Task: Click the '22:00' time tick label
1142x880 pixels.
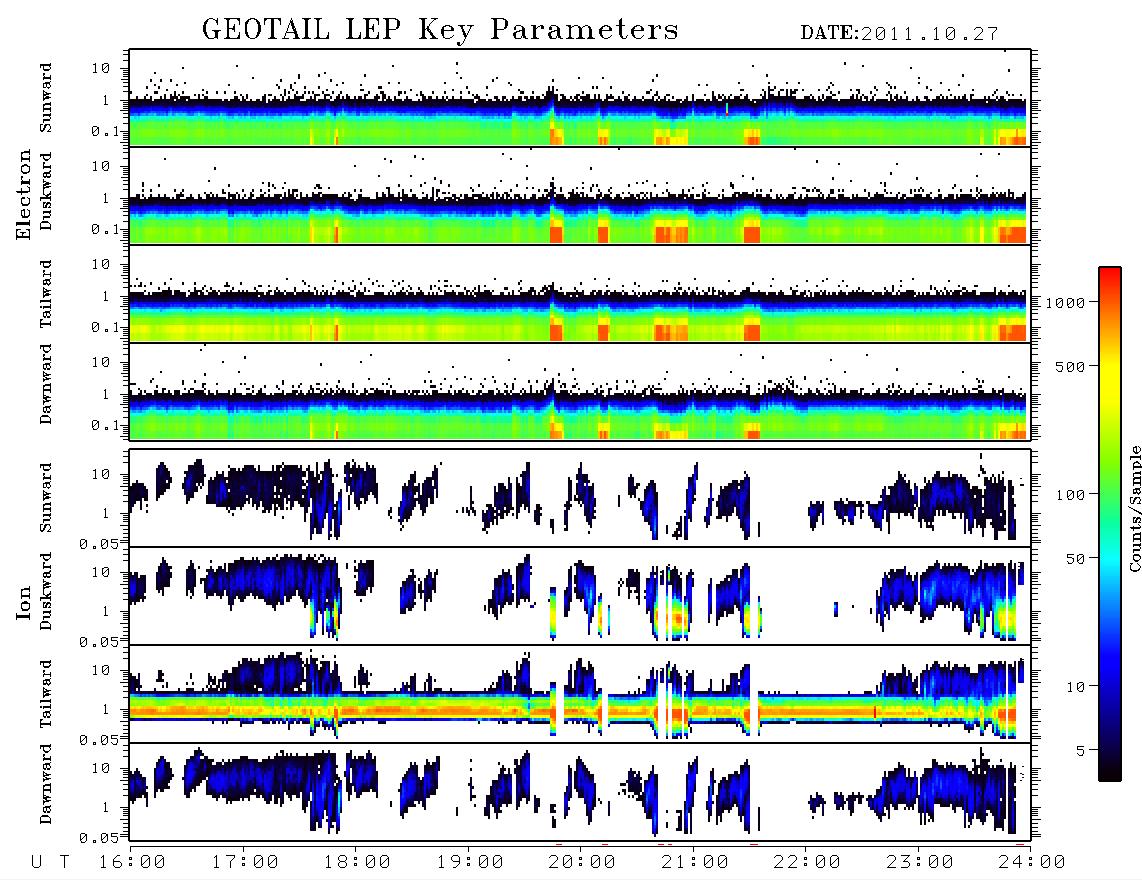Action: click(x=807, y=863)
